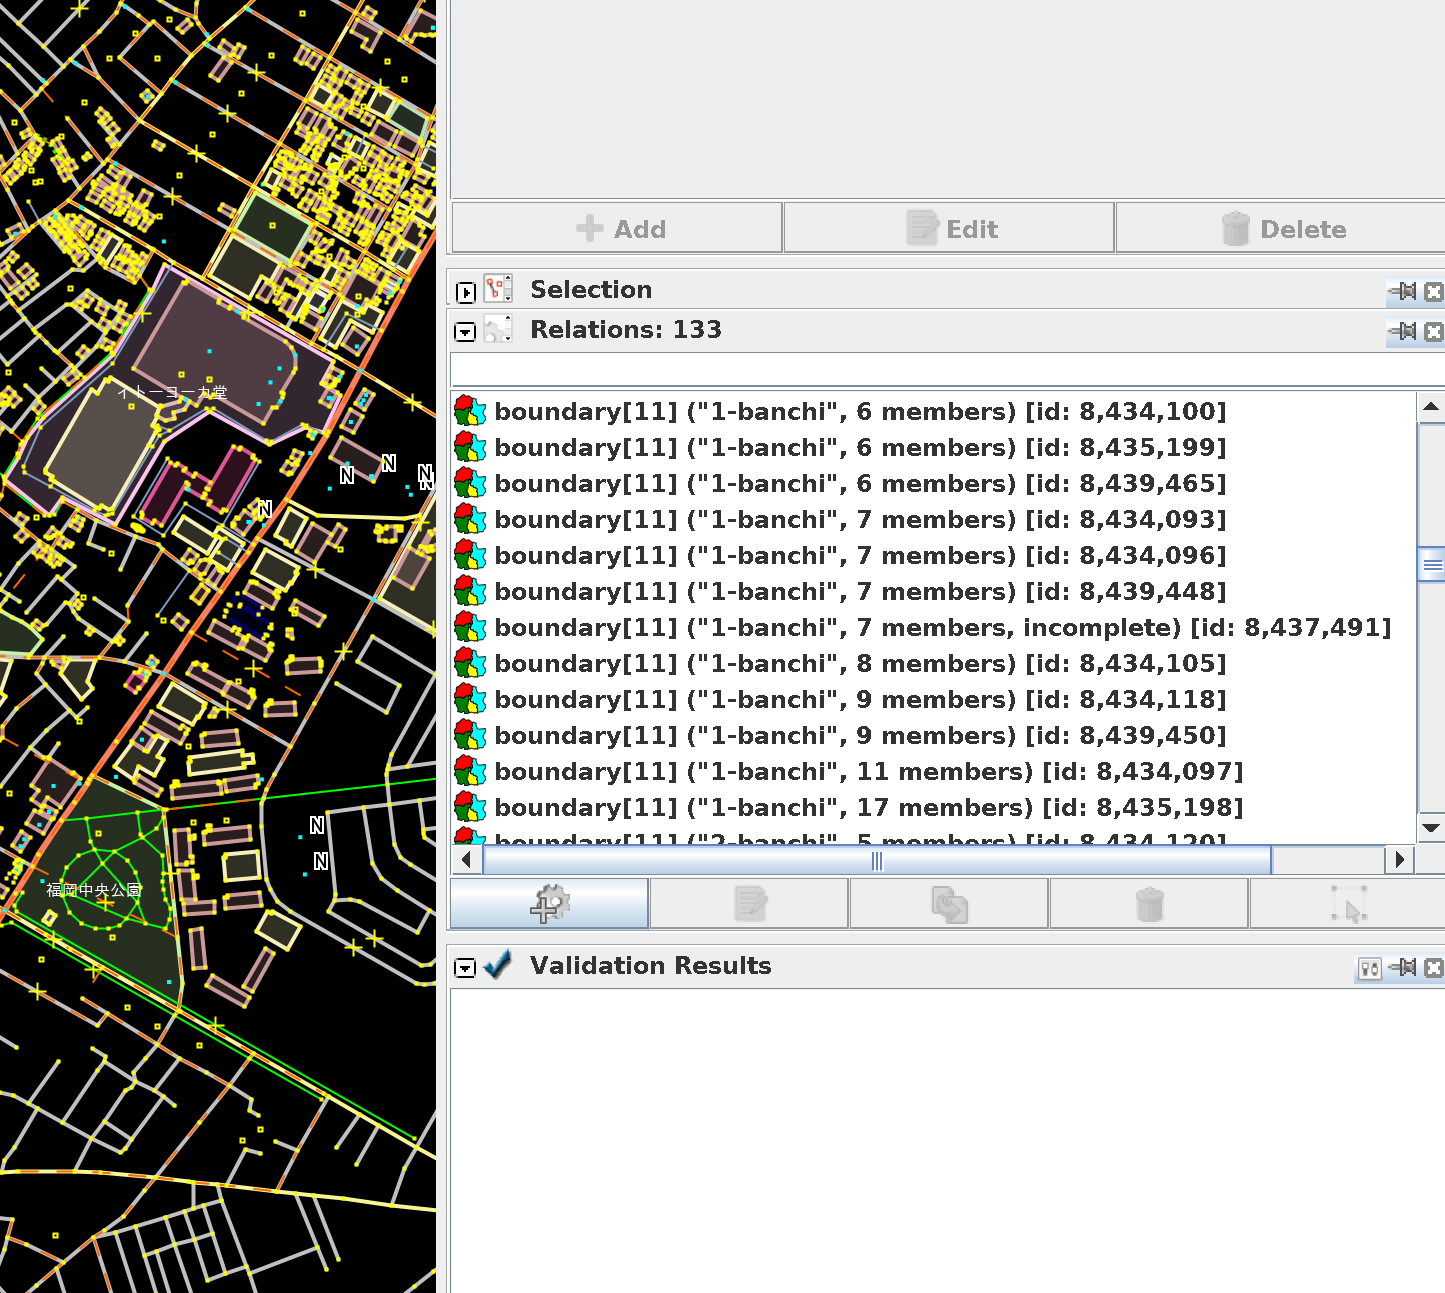Viewport: 1445px width, 1293px height.
Task: Click the Relations panel menu icon
Action: coord(498,329)
